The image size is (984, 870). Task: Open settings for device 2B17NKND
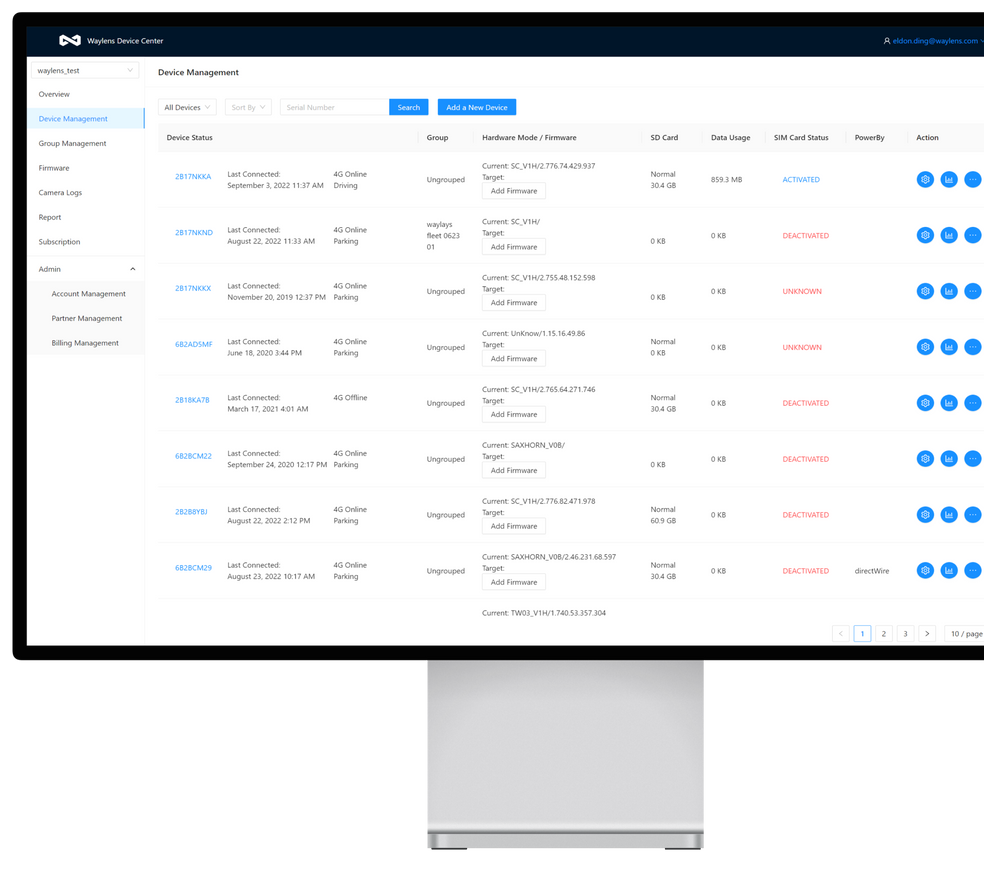click(x=925, y=235)
